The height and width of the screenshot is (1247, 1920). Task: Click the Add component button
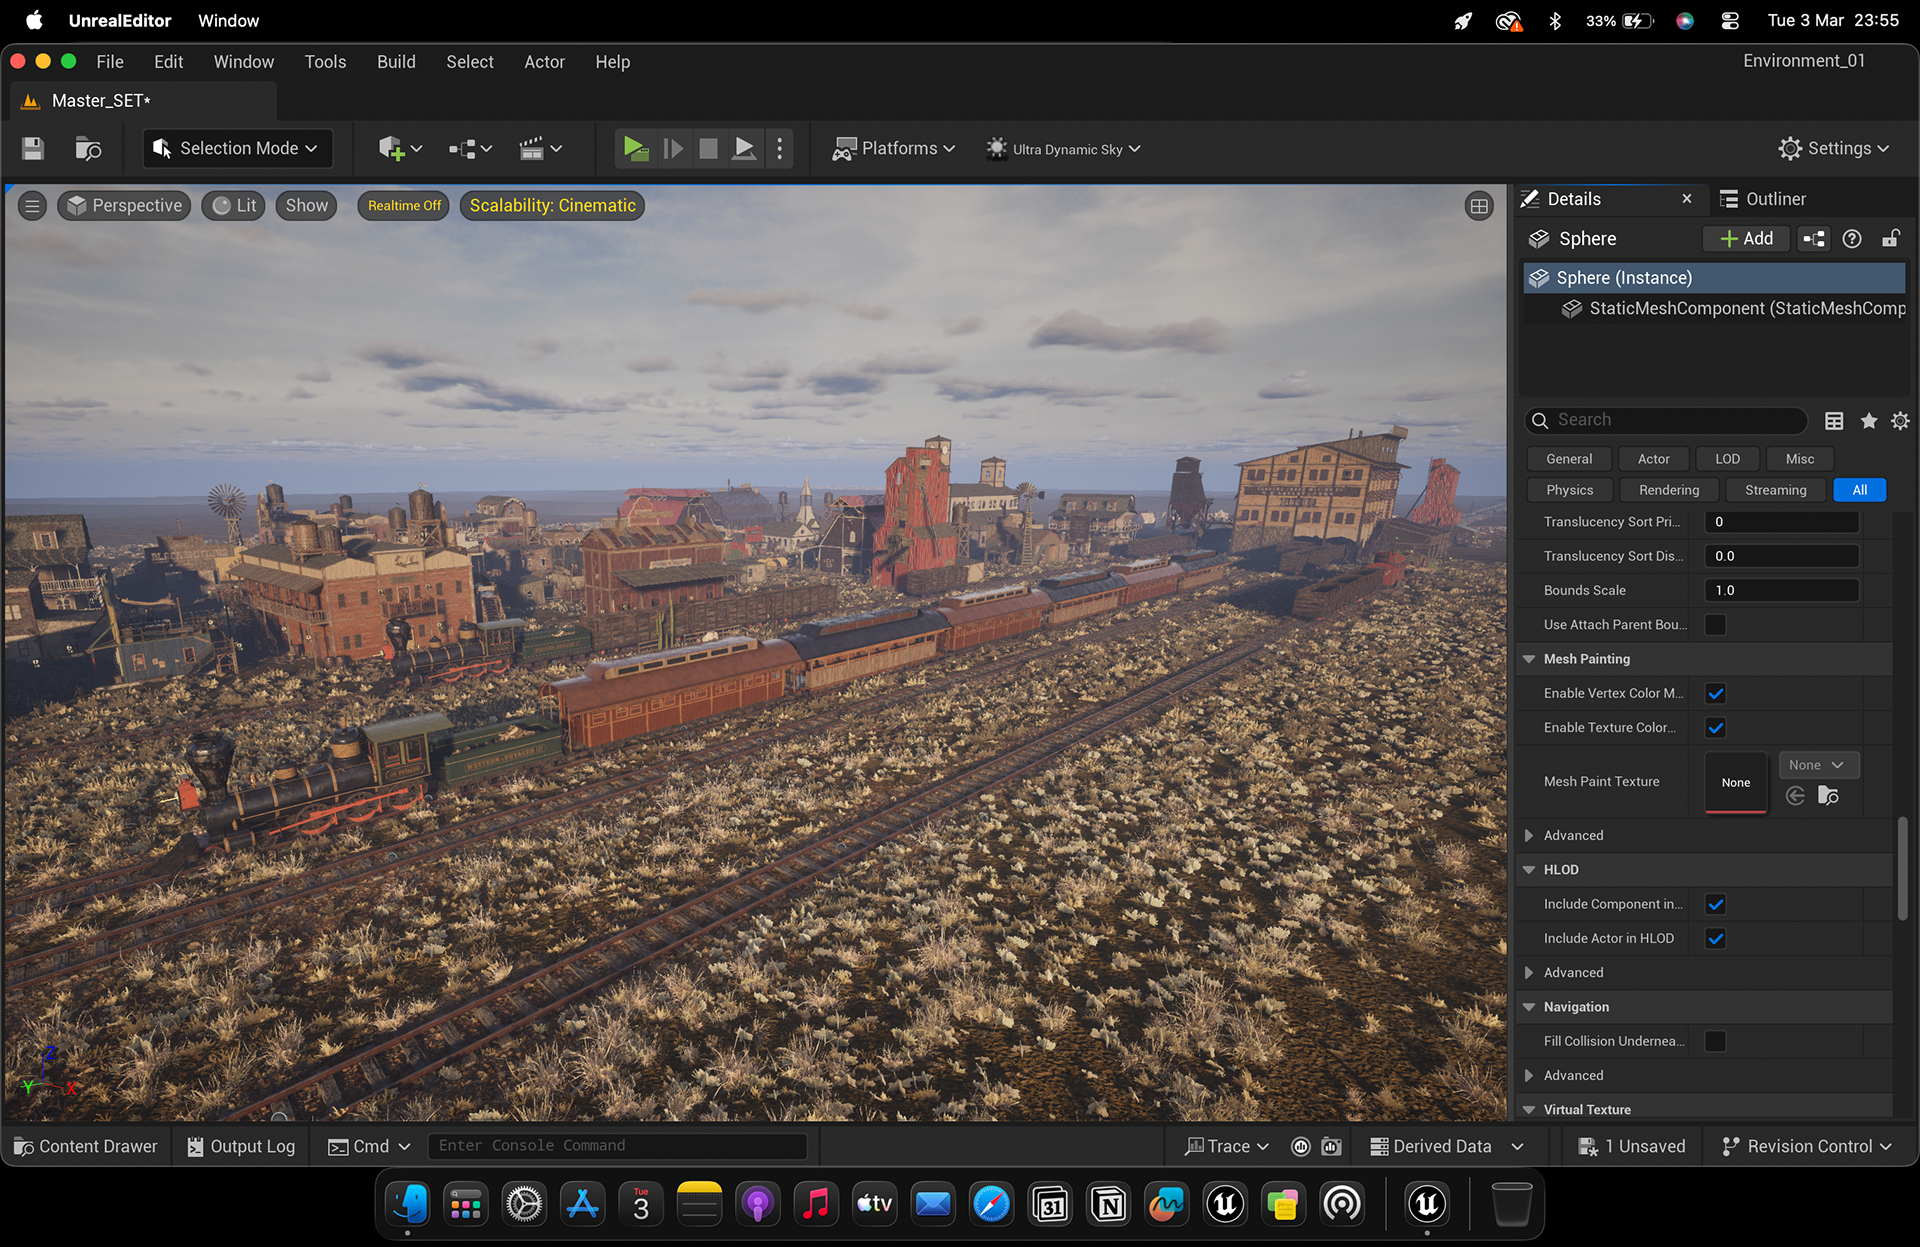coord(1746,239)
